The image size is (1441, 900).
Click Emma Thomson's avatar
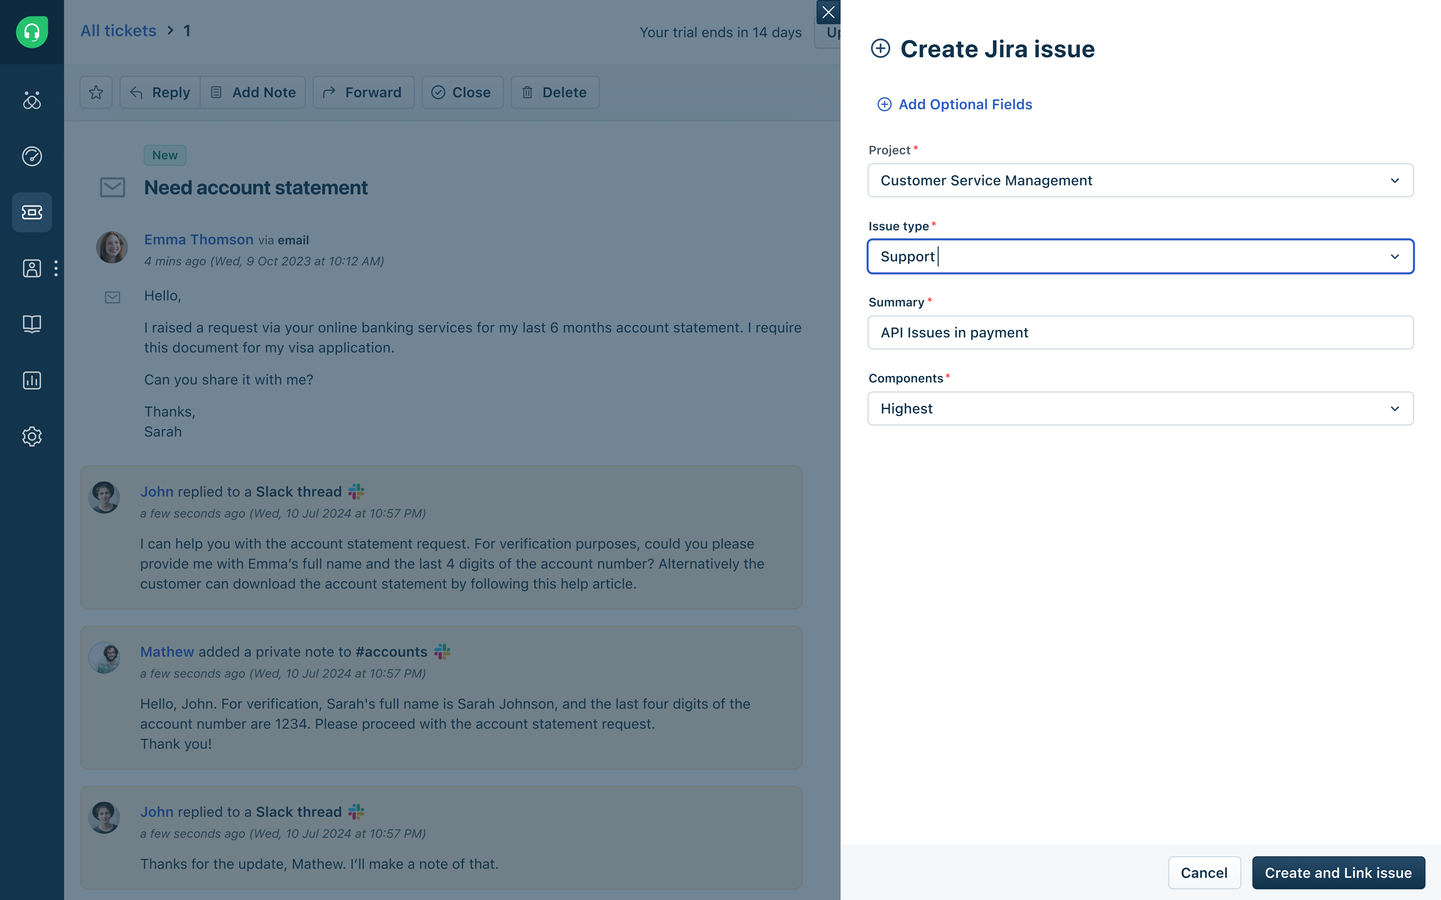[x=112, y=247]
